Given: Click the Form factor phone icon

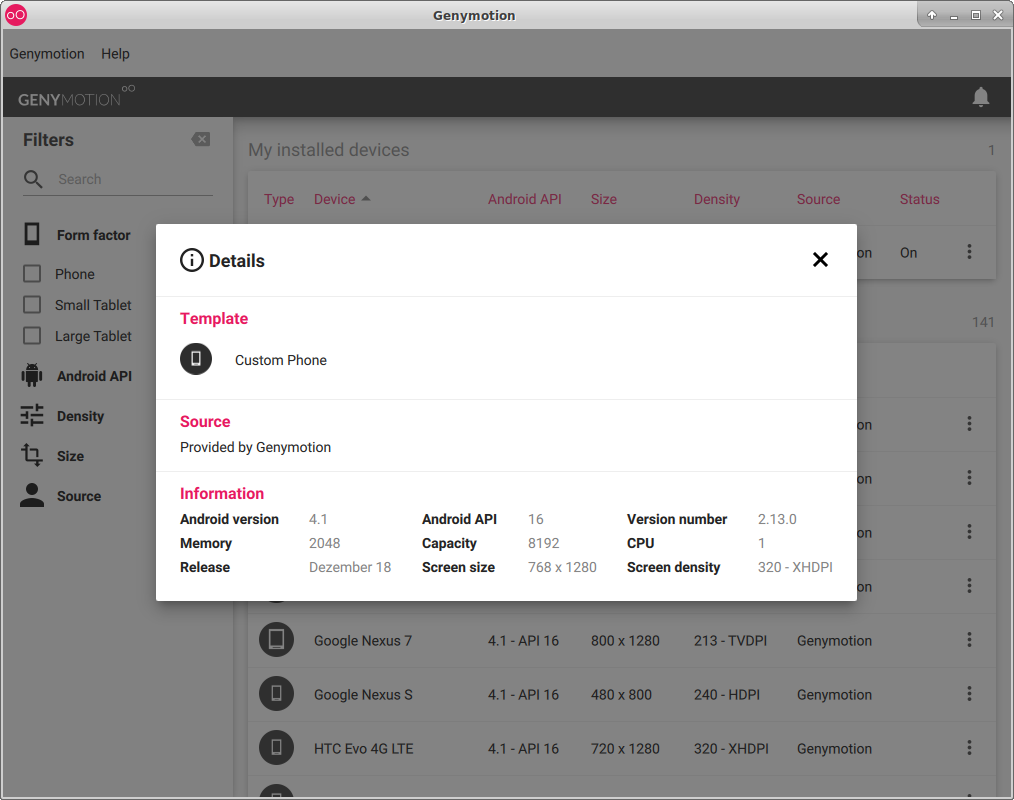Looking at the screenshot, I should pyautogui.click(x=32, y=234).
